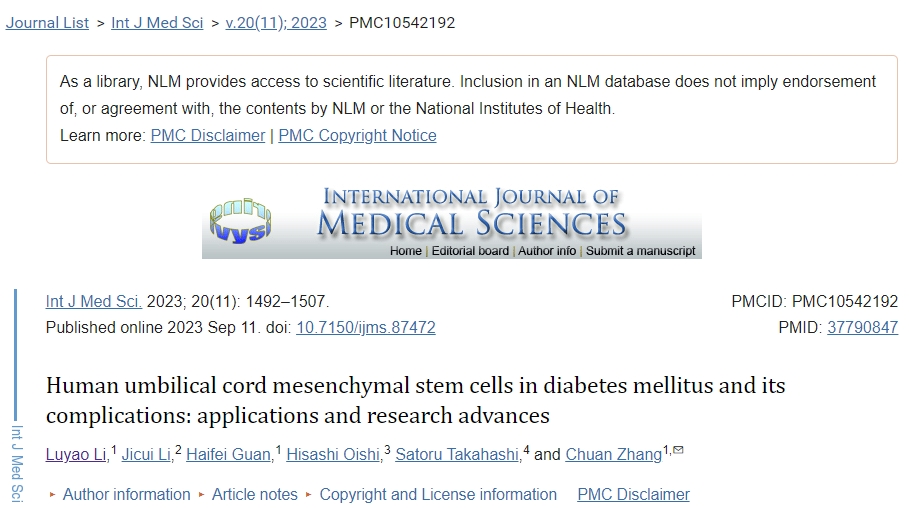Click Submit a manuscript banner link
This screenshot has height=508, width=909.
coord(640,251)
